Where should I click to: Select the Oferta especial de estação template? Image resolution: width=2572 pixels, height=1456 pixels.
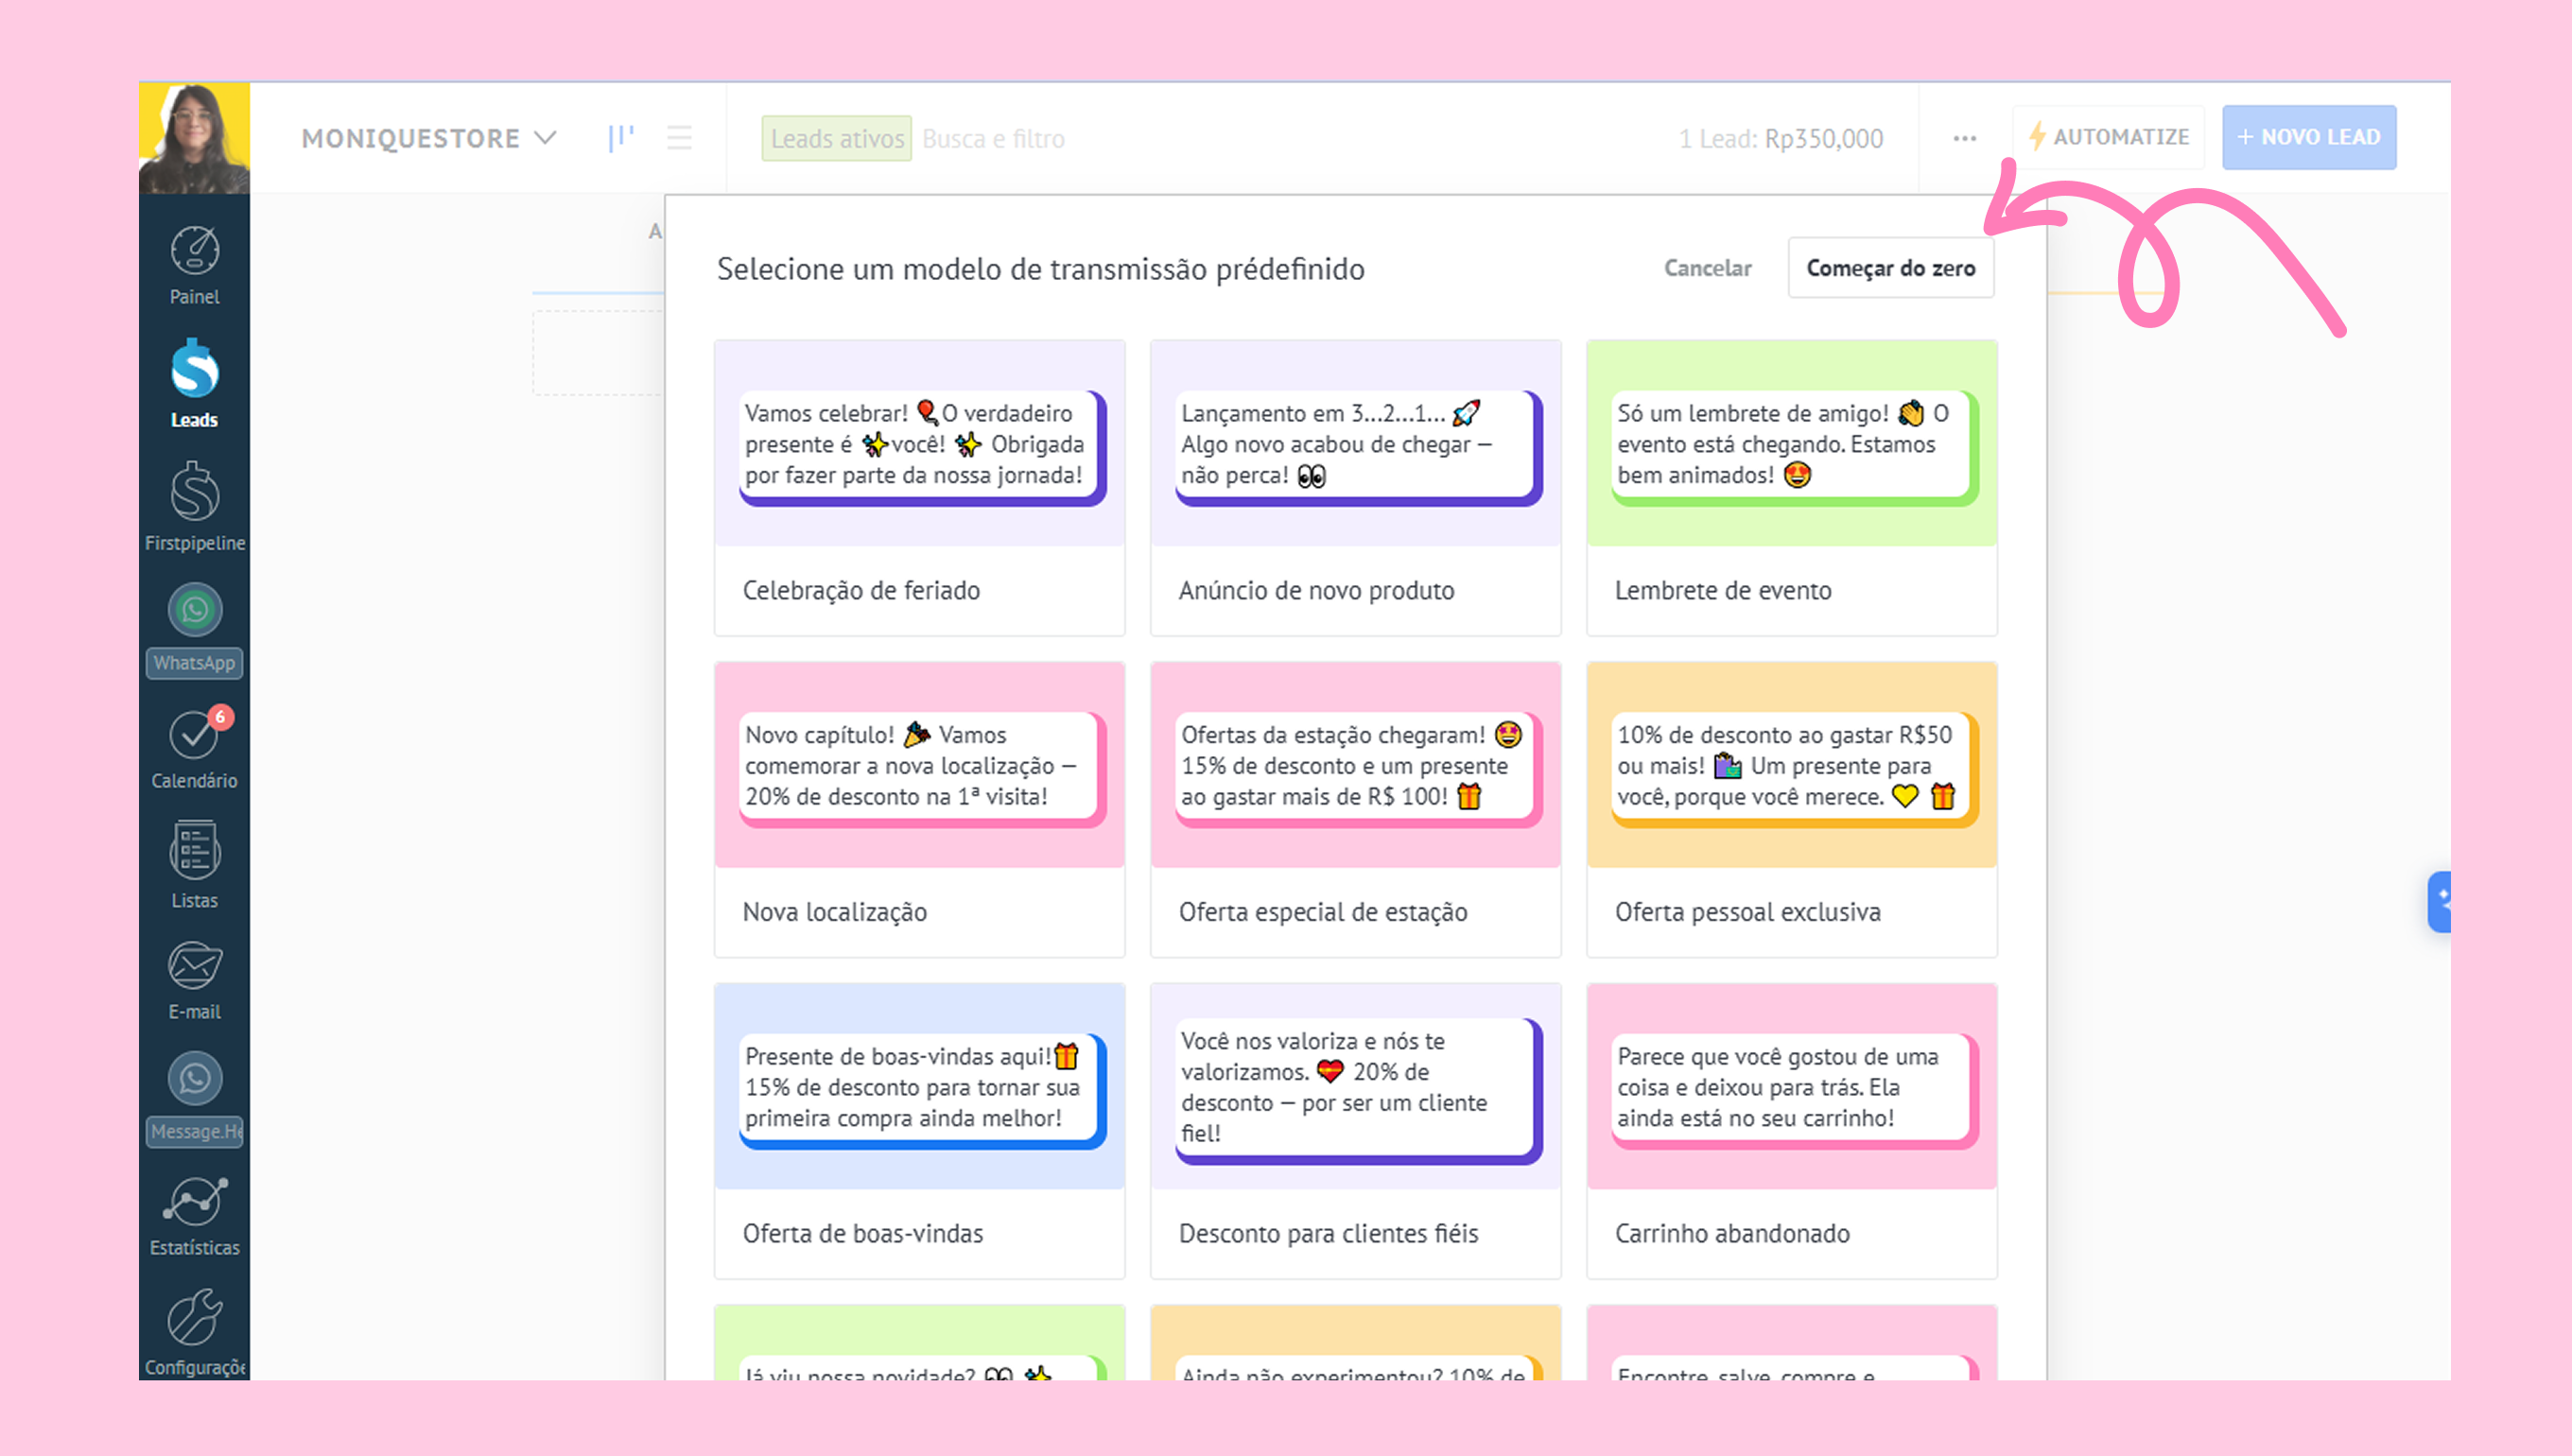click(1355, 809)
